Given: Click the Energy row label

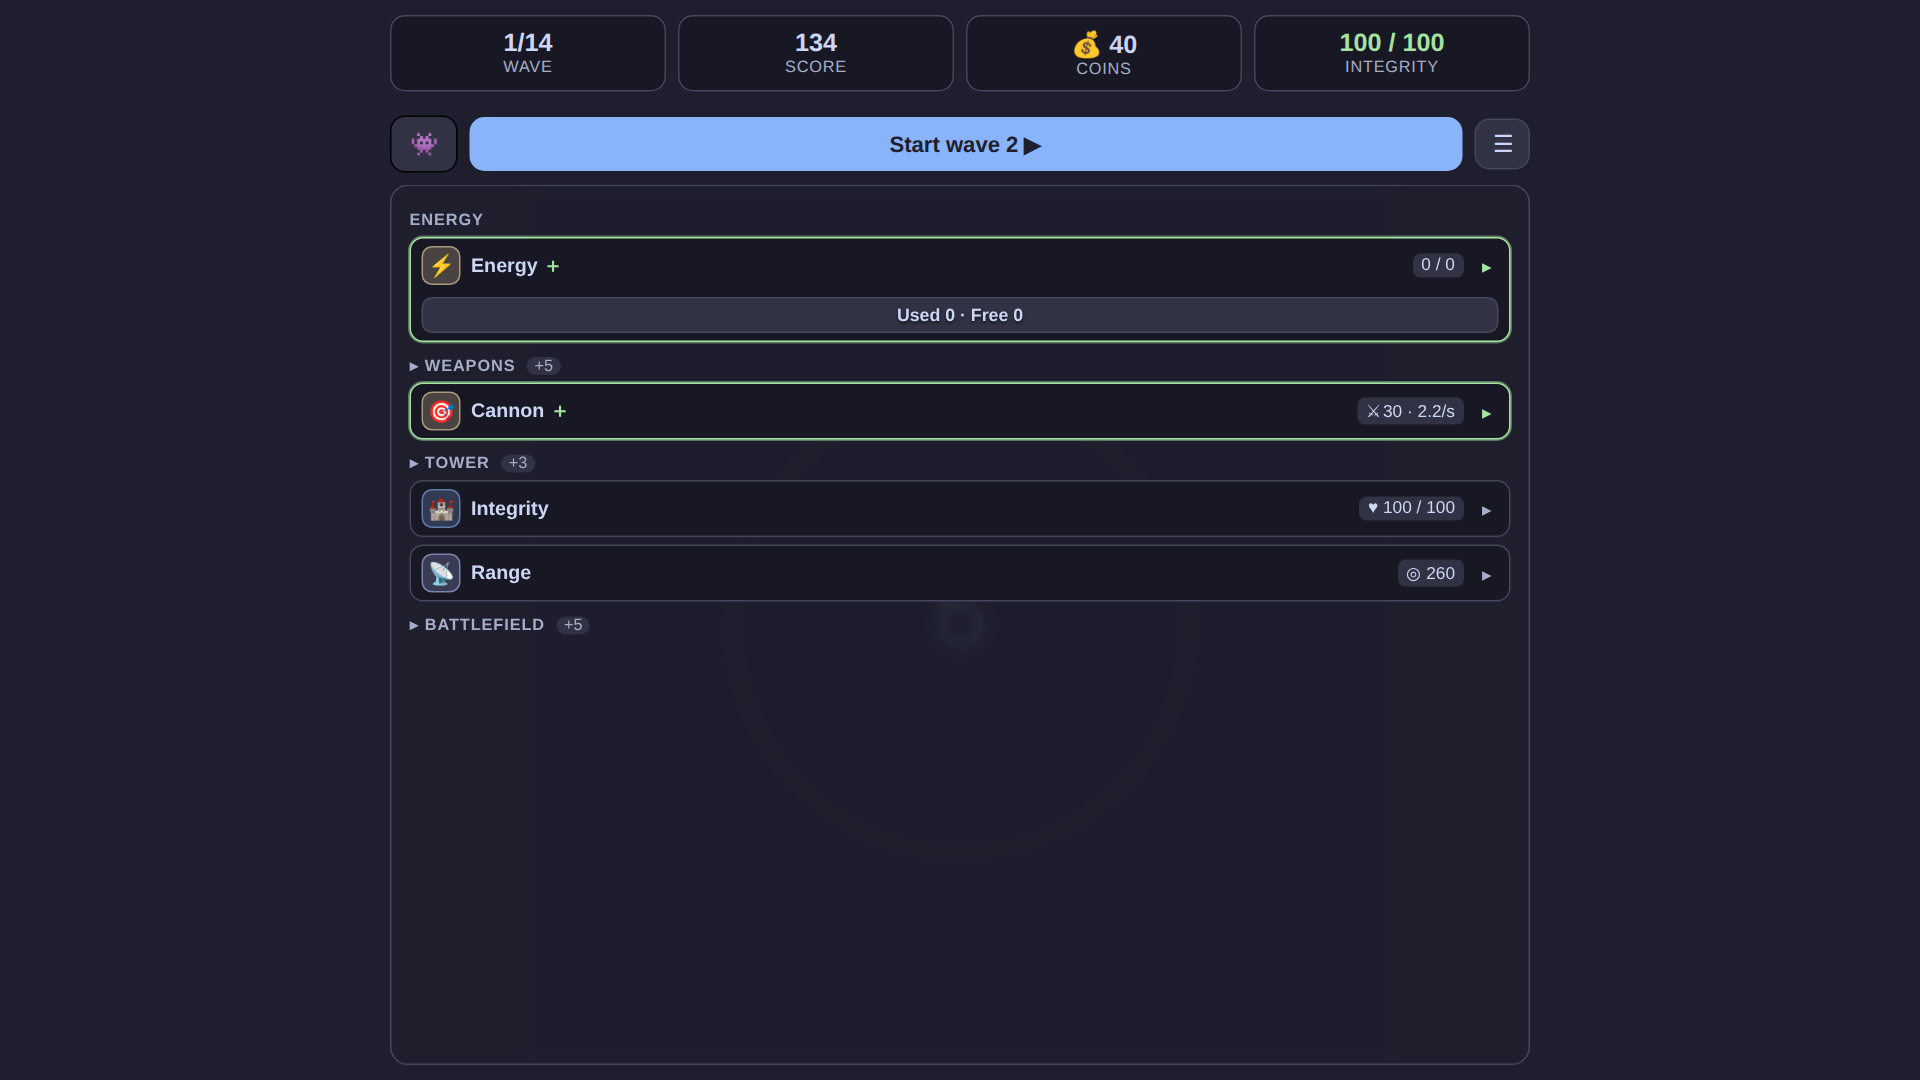Looking at the screenshot, I should coord(504,266).
